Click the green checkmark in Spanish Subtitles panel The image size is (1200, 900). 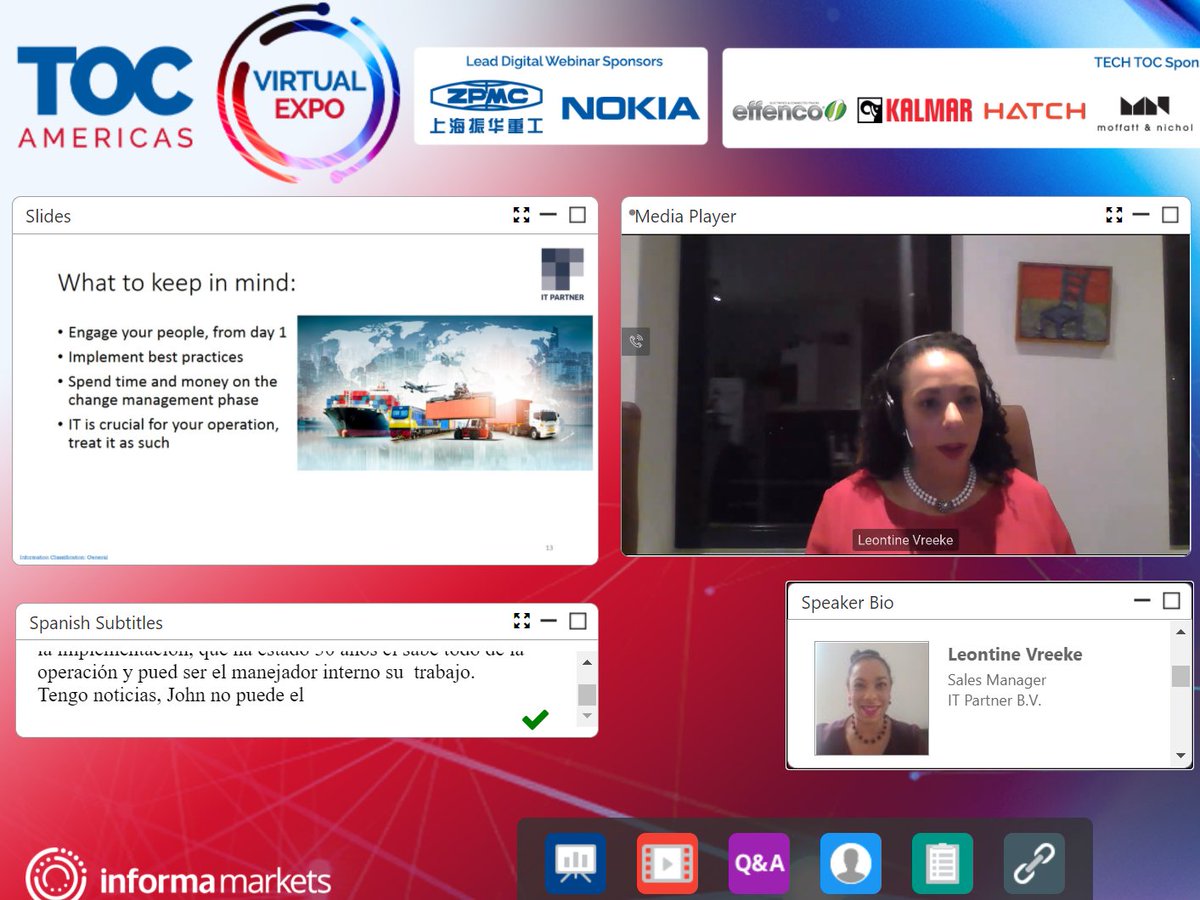[536, 718]
